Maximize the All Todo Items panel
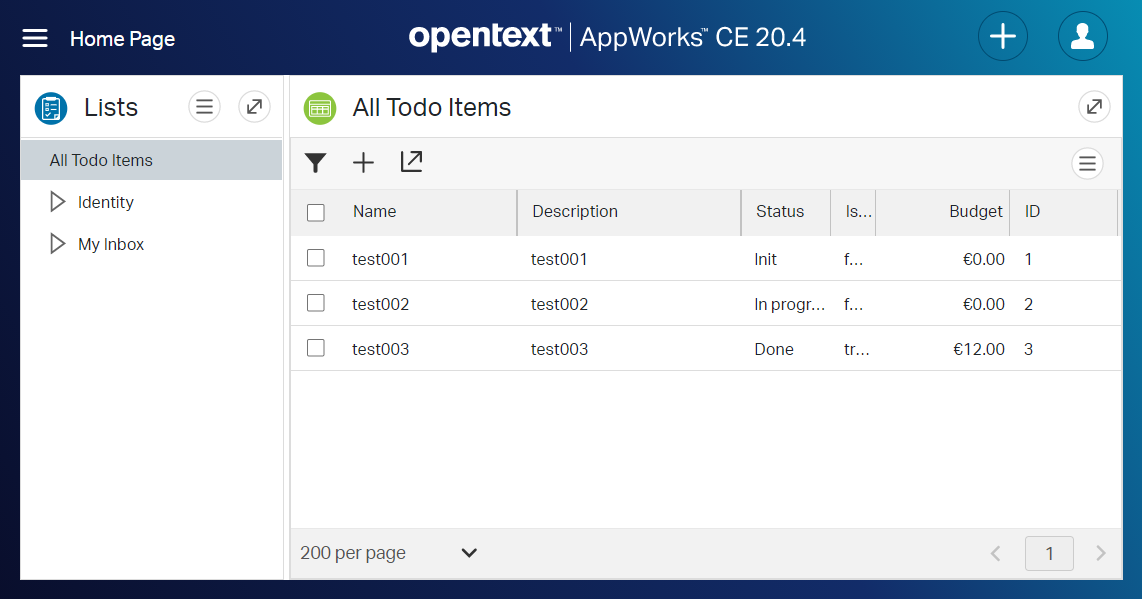1142x599 pixels. (x=1094, y=107)
